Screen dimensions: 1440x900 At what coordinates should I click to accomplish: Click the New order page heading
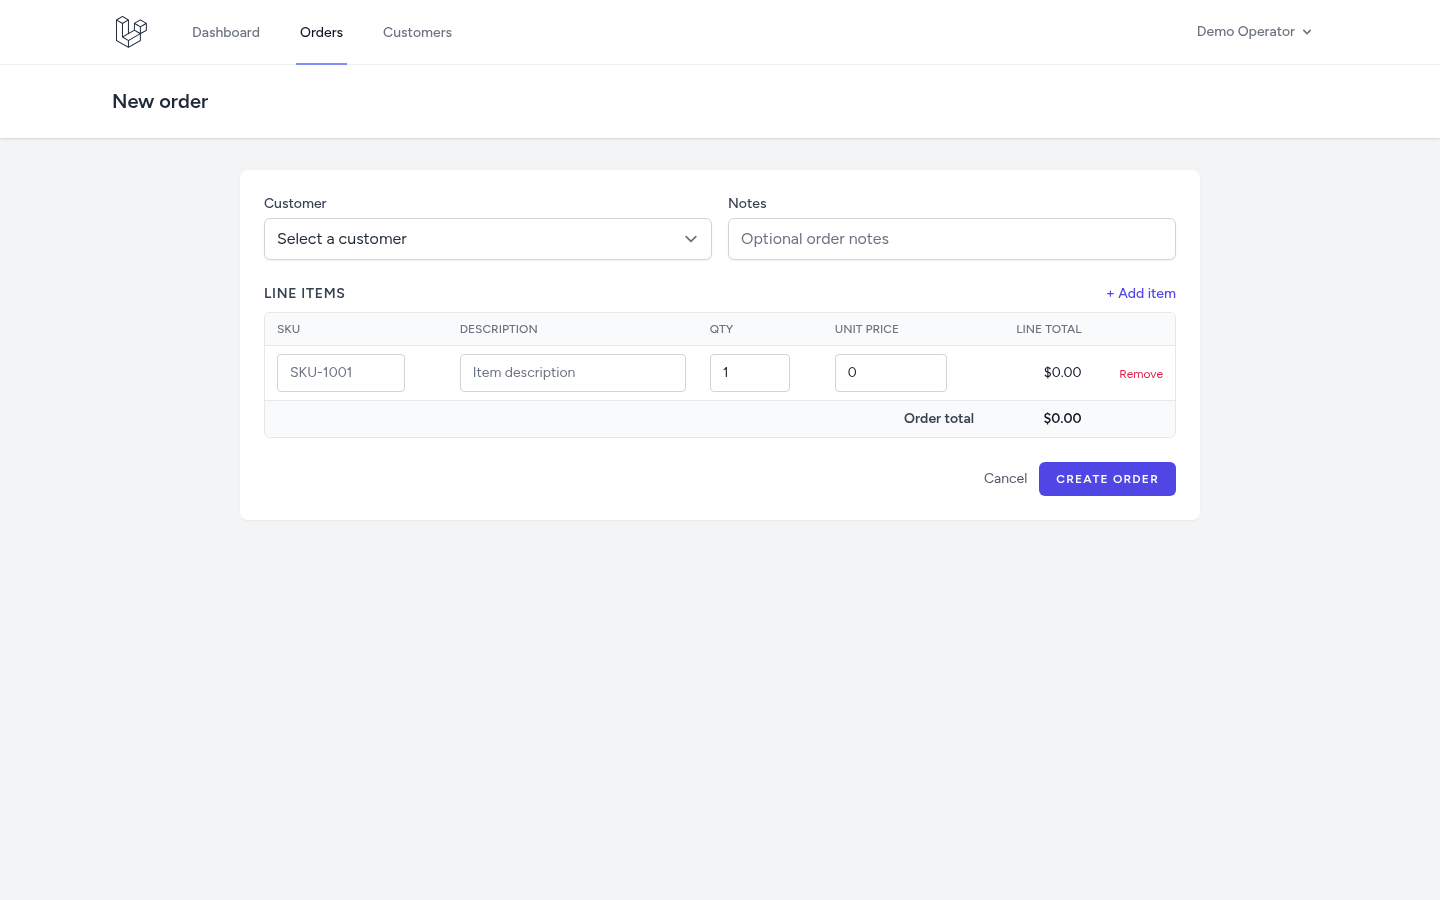tap(160, 101)
